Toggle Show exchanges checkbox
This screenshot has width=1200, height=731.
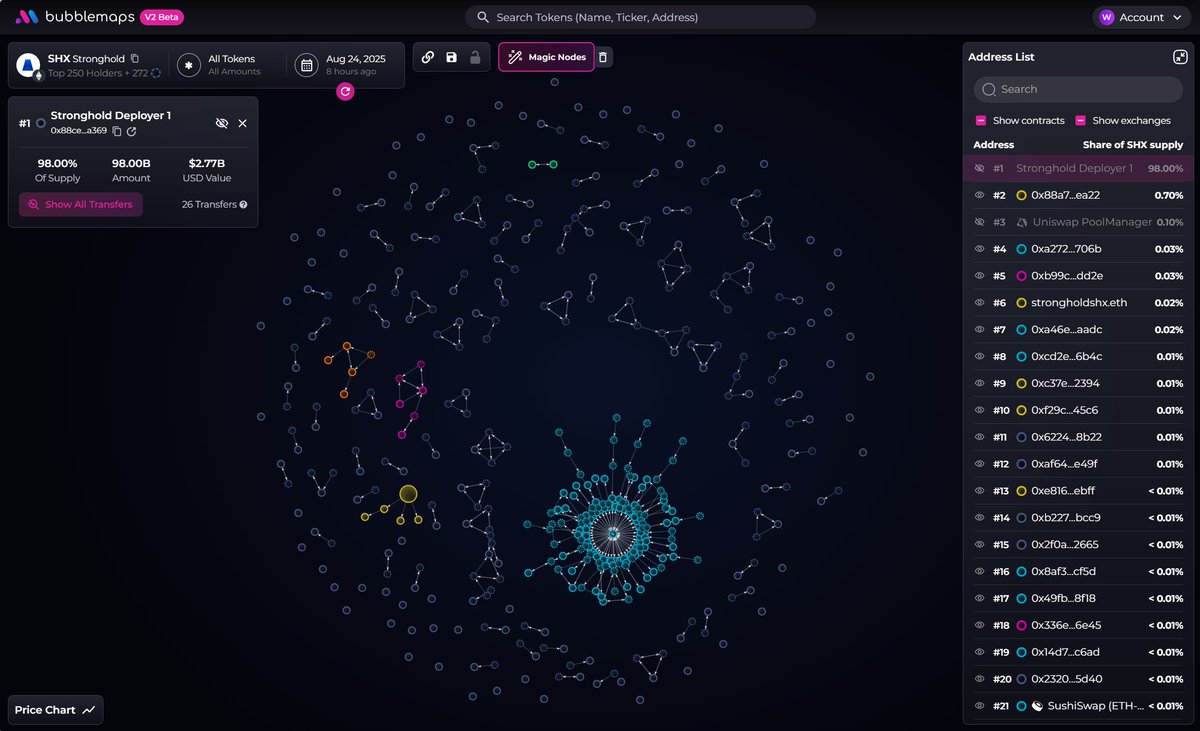click(x=1081, y=121)
